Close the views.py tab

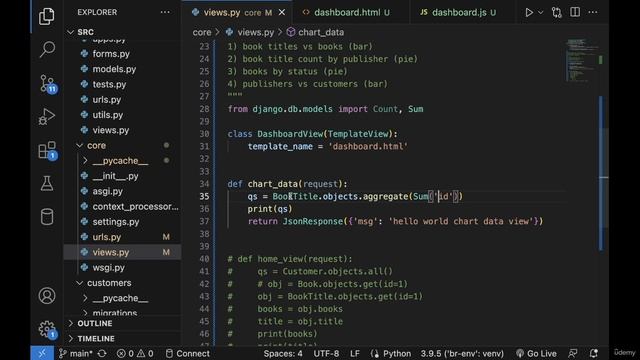pos(282,13)
